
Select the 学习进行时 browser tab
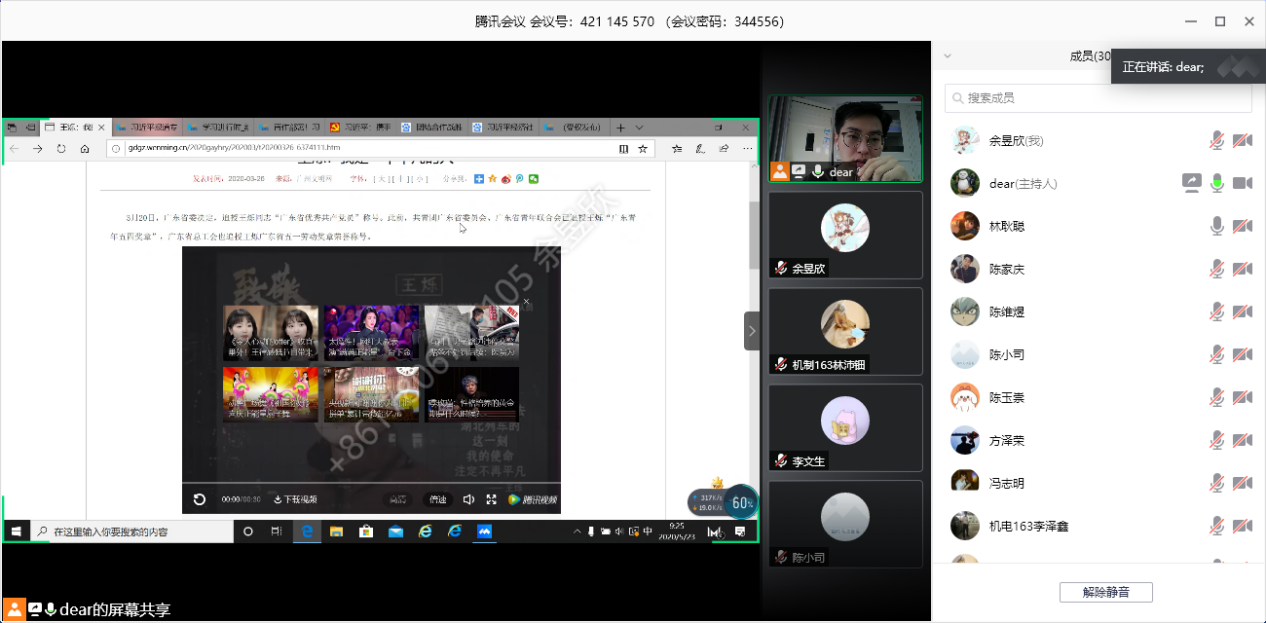[x=217, y=128]
